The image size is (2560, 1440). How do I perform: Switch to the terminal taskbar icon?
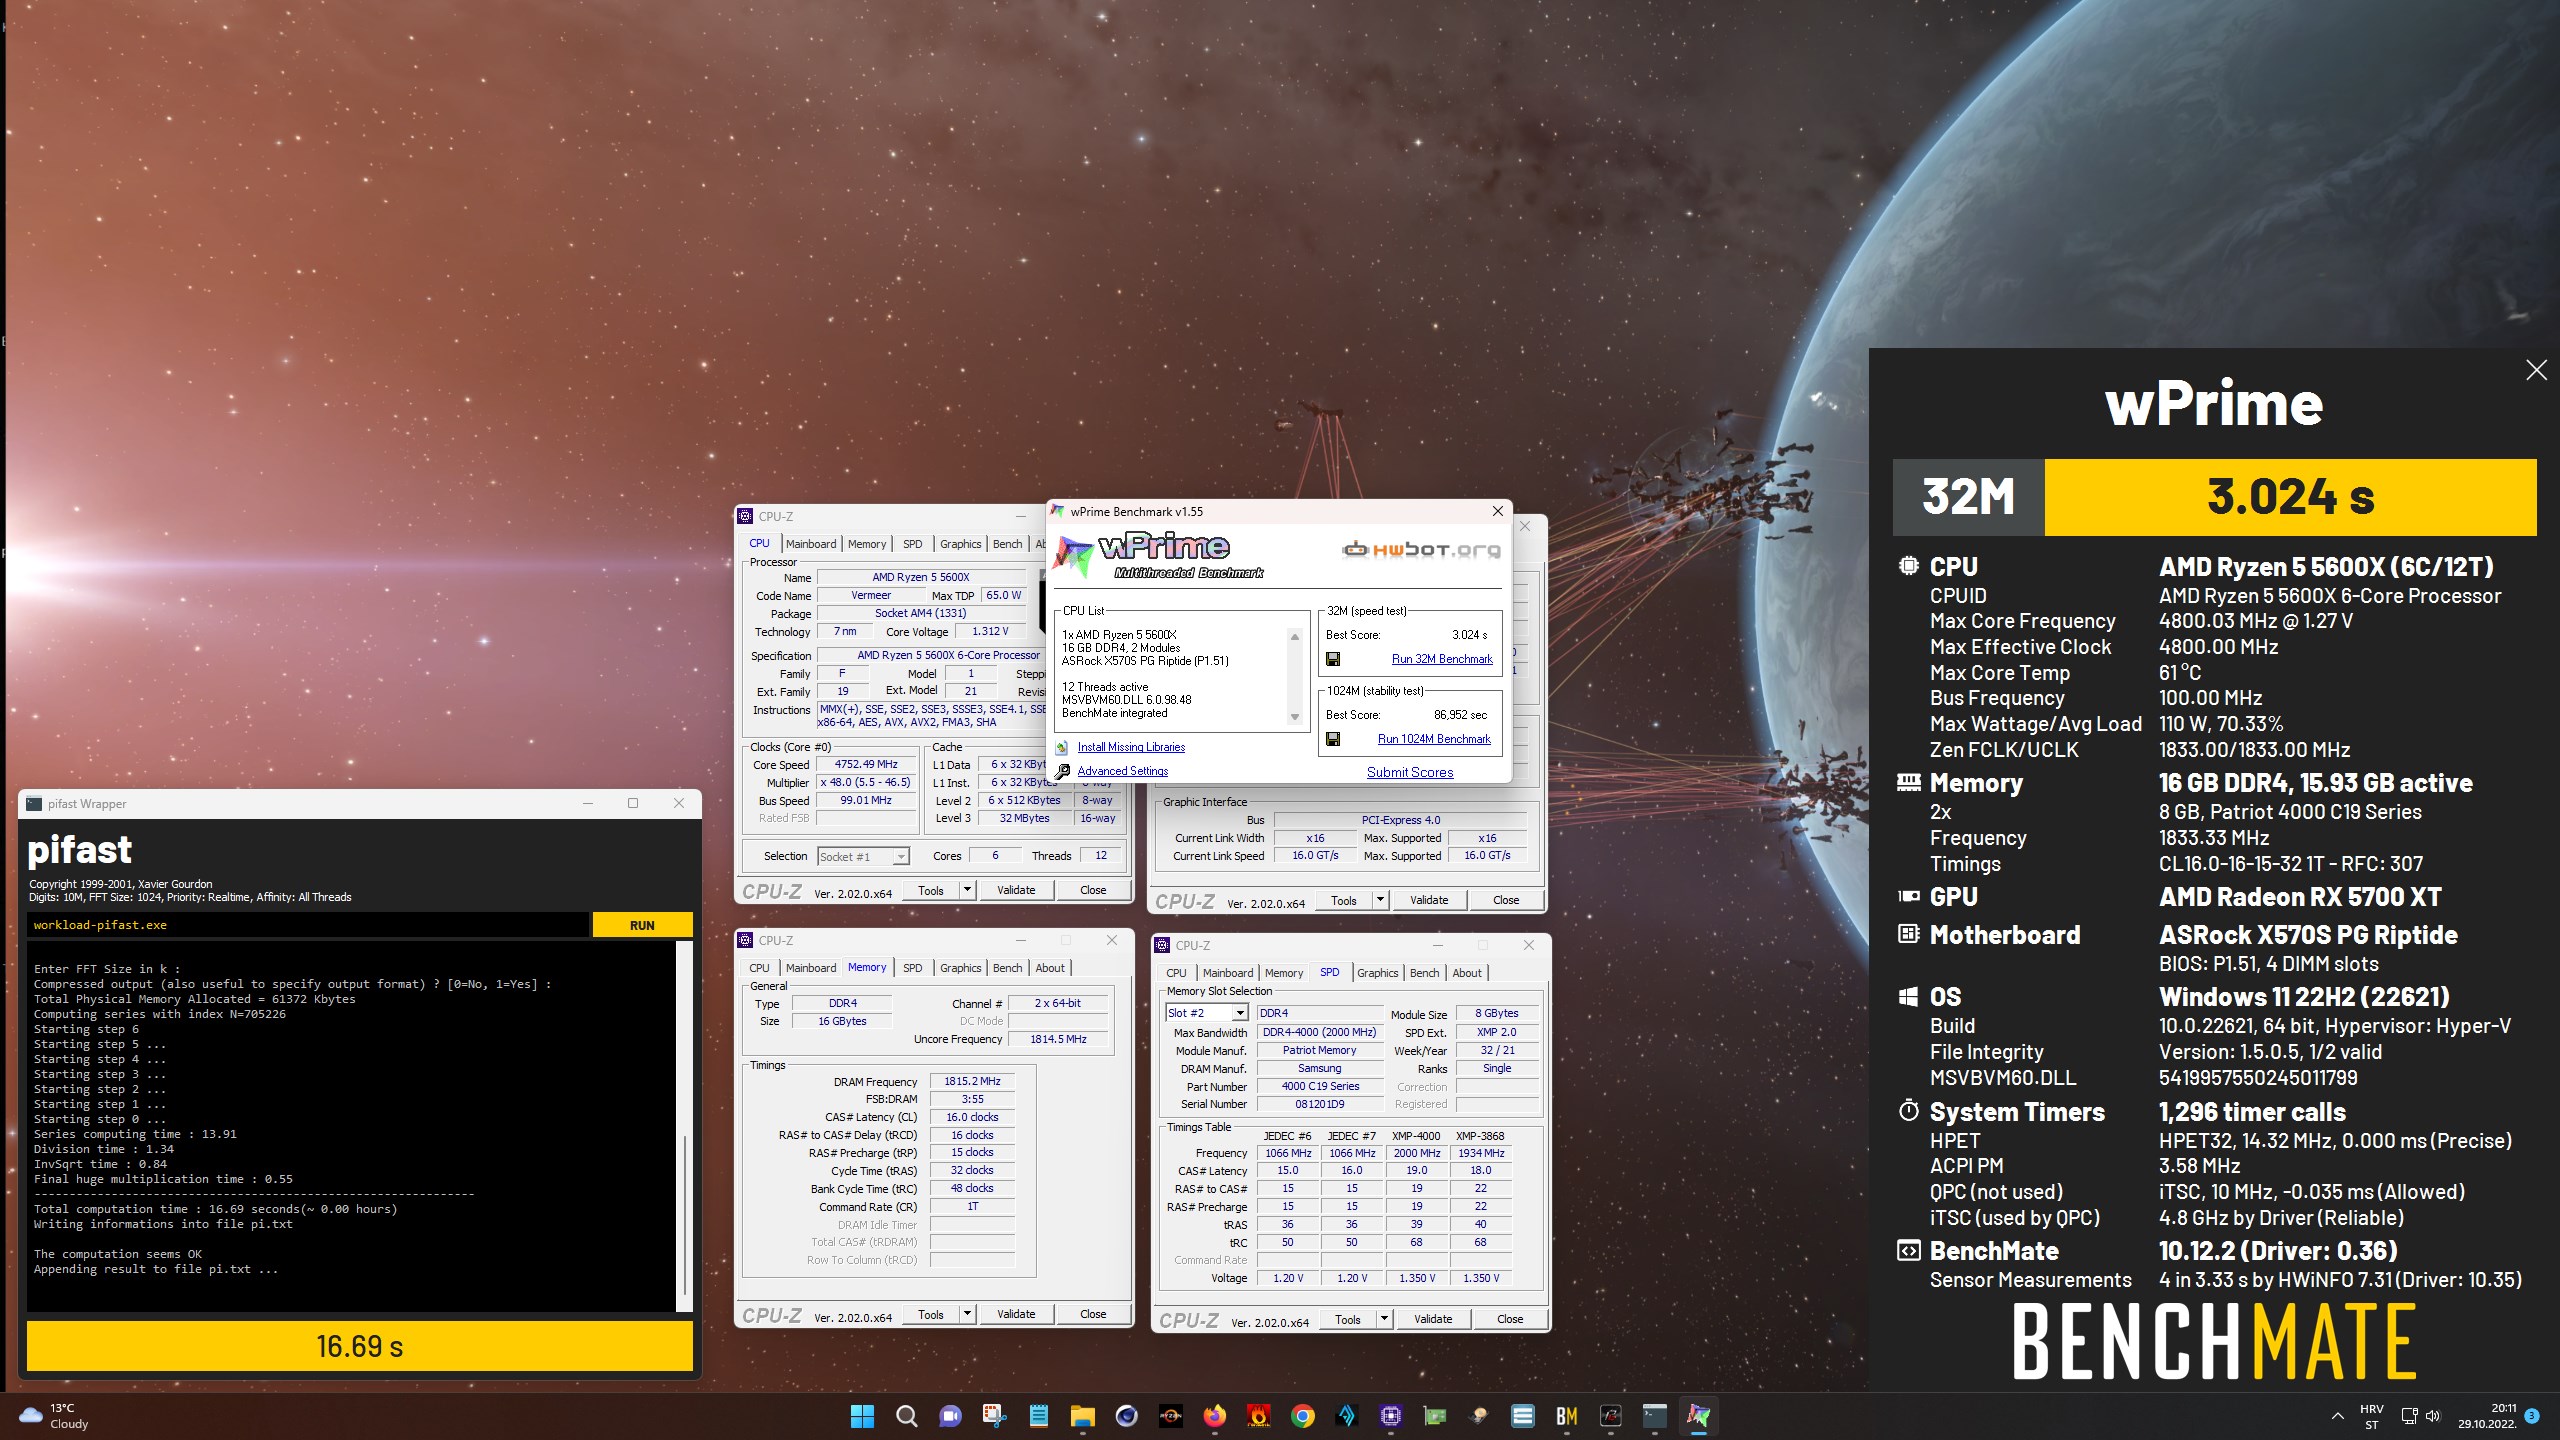(x=1654, y=1415)
